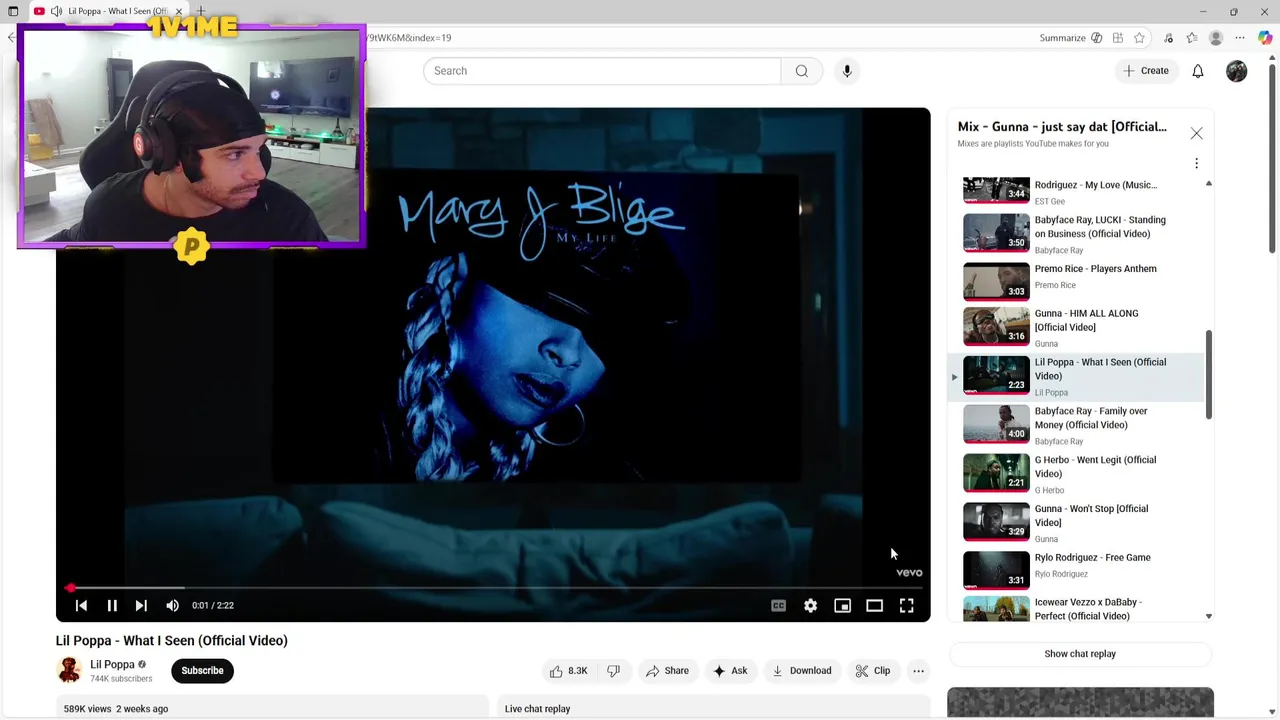Image resolution: width=1280 pixels, height=720 pixels.
Task: Open Favorites list icon
Action: pyautogui.click(x=1191, y=38)
